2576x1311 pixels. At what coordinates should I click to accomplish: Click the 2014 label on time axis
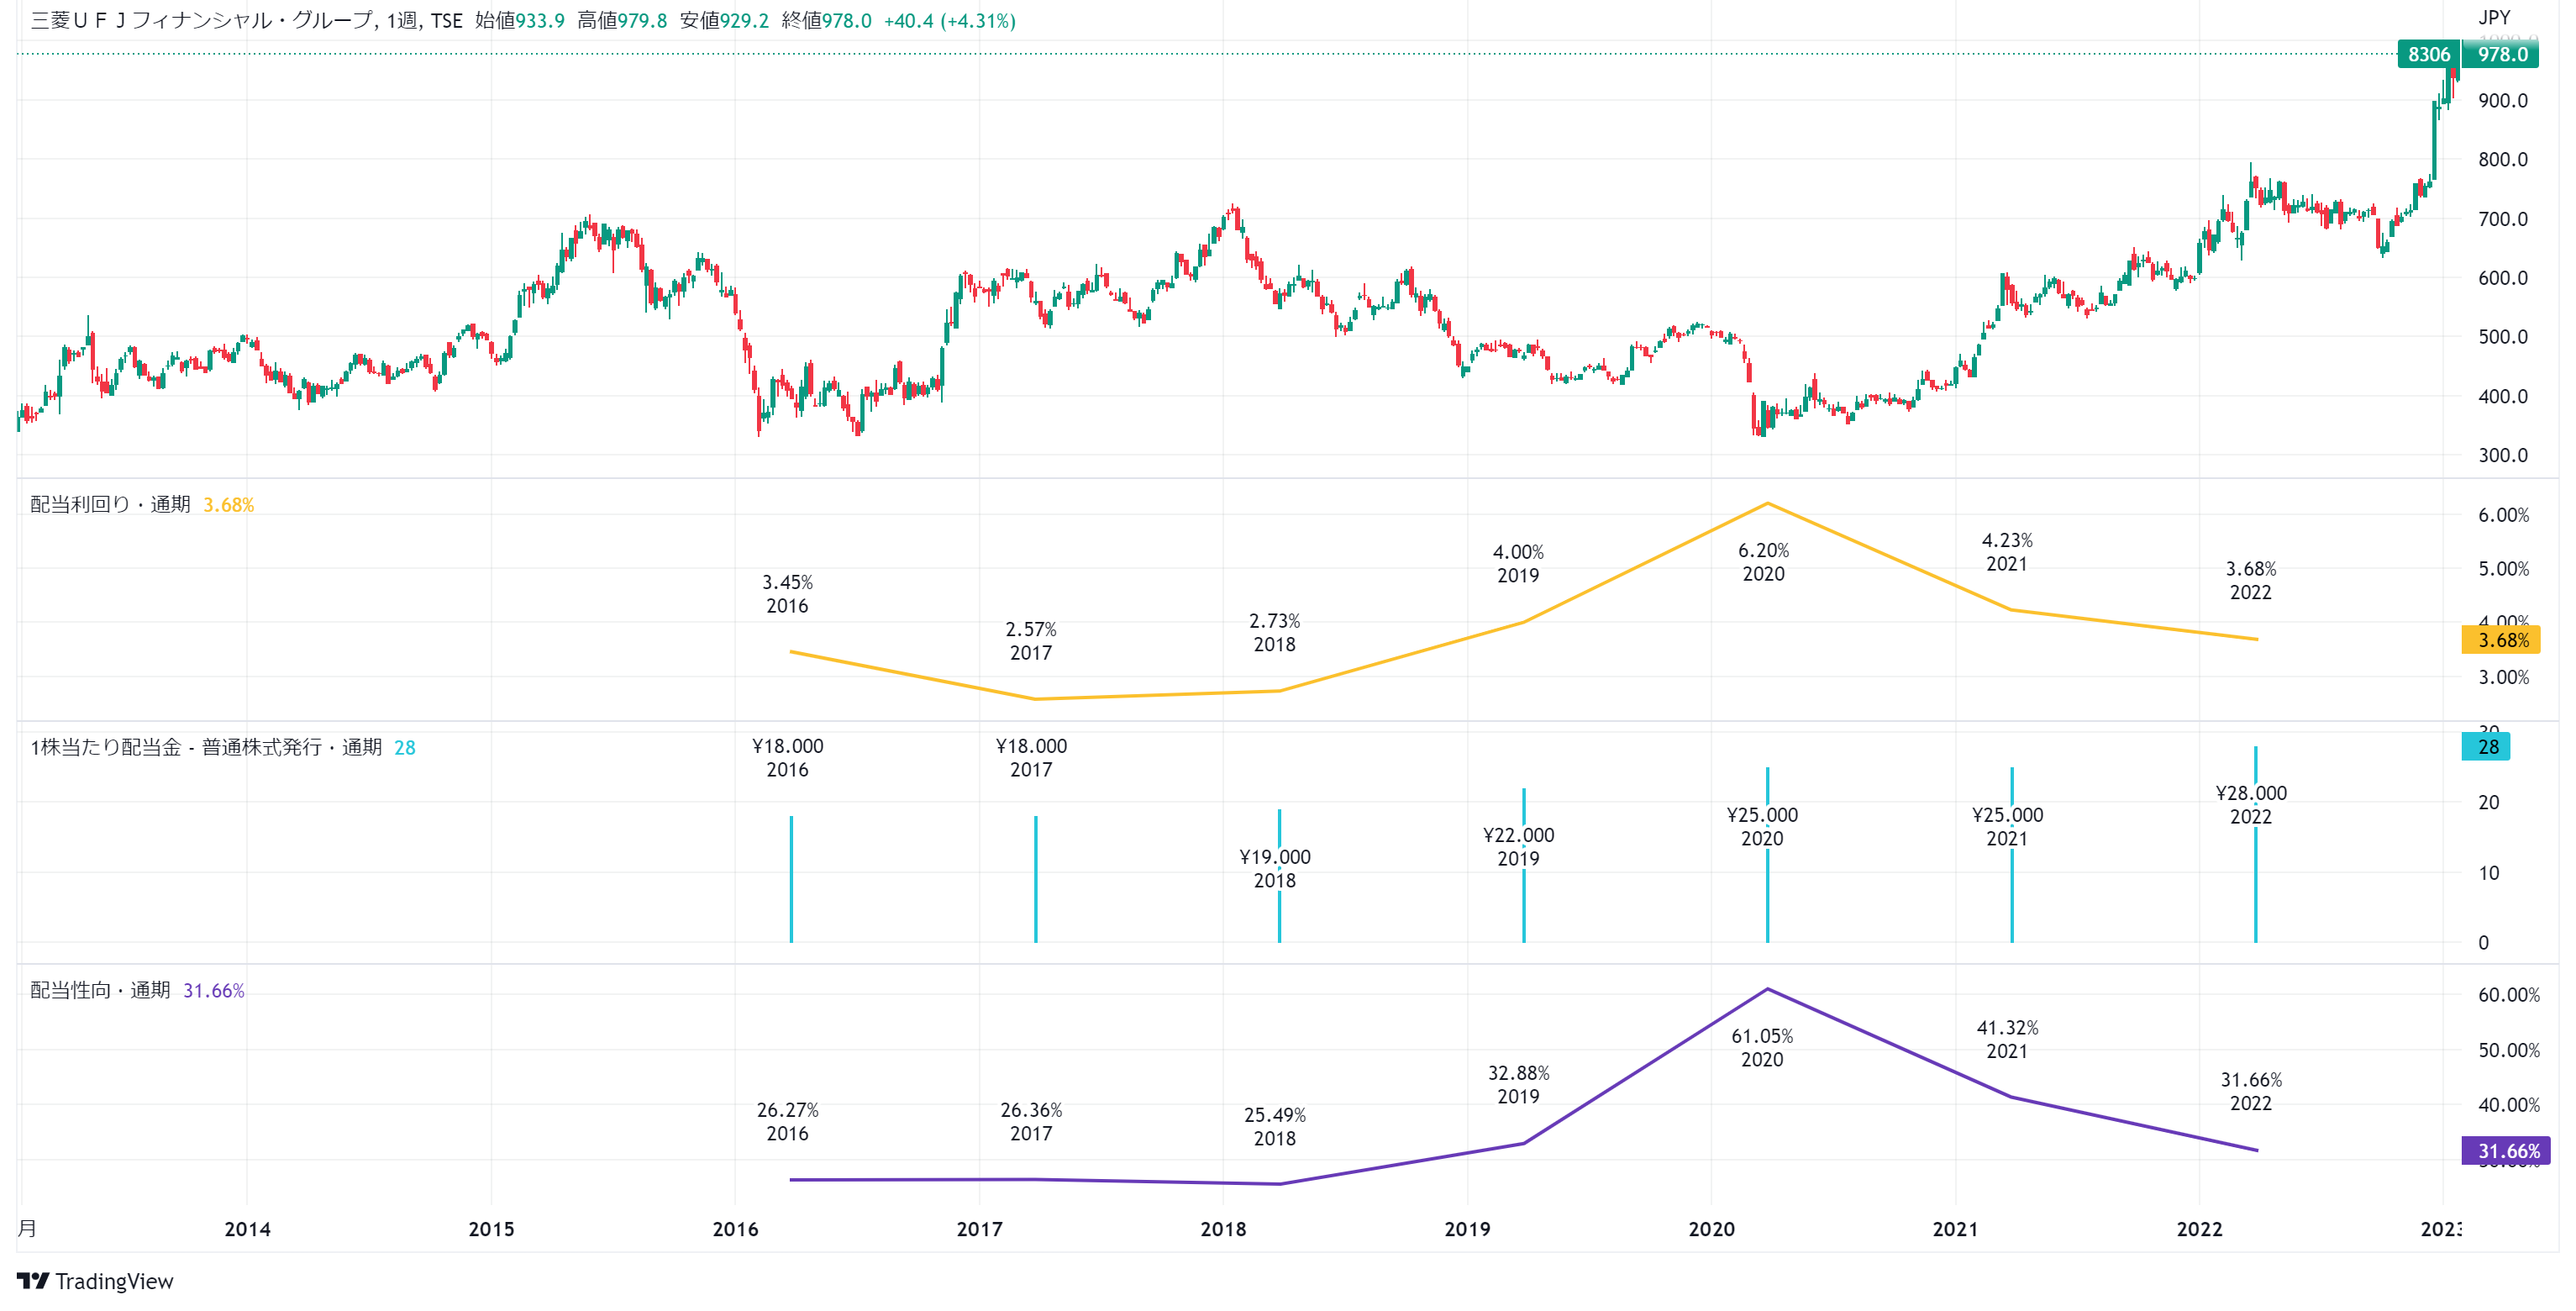point(247,1229)
